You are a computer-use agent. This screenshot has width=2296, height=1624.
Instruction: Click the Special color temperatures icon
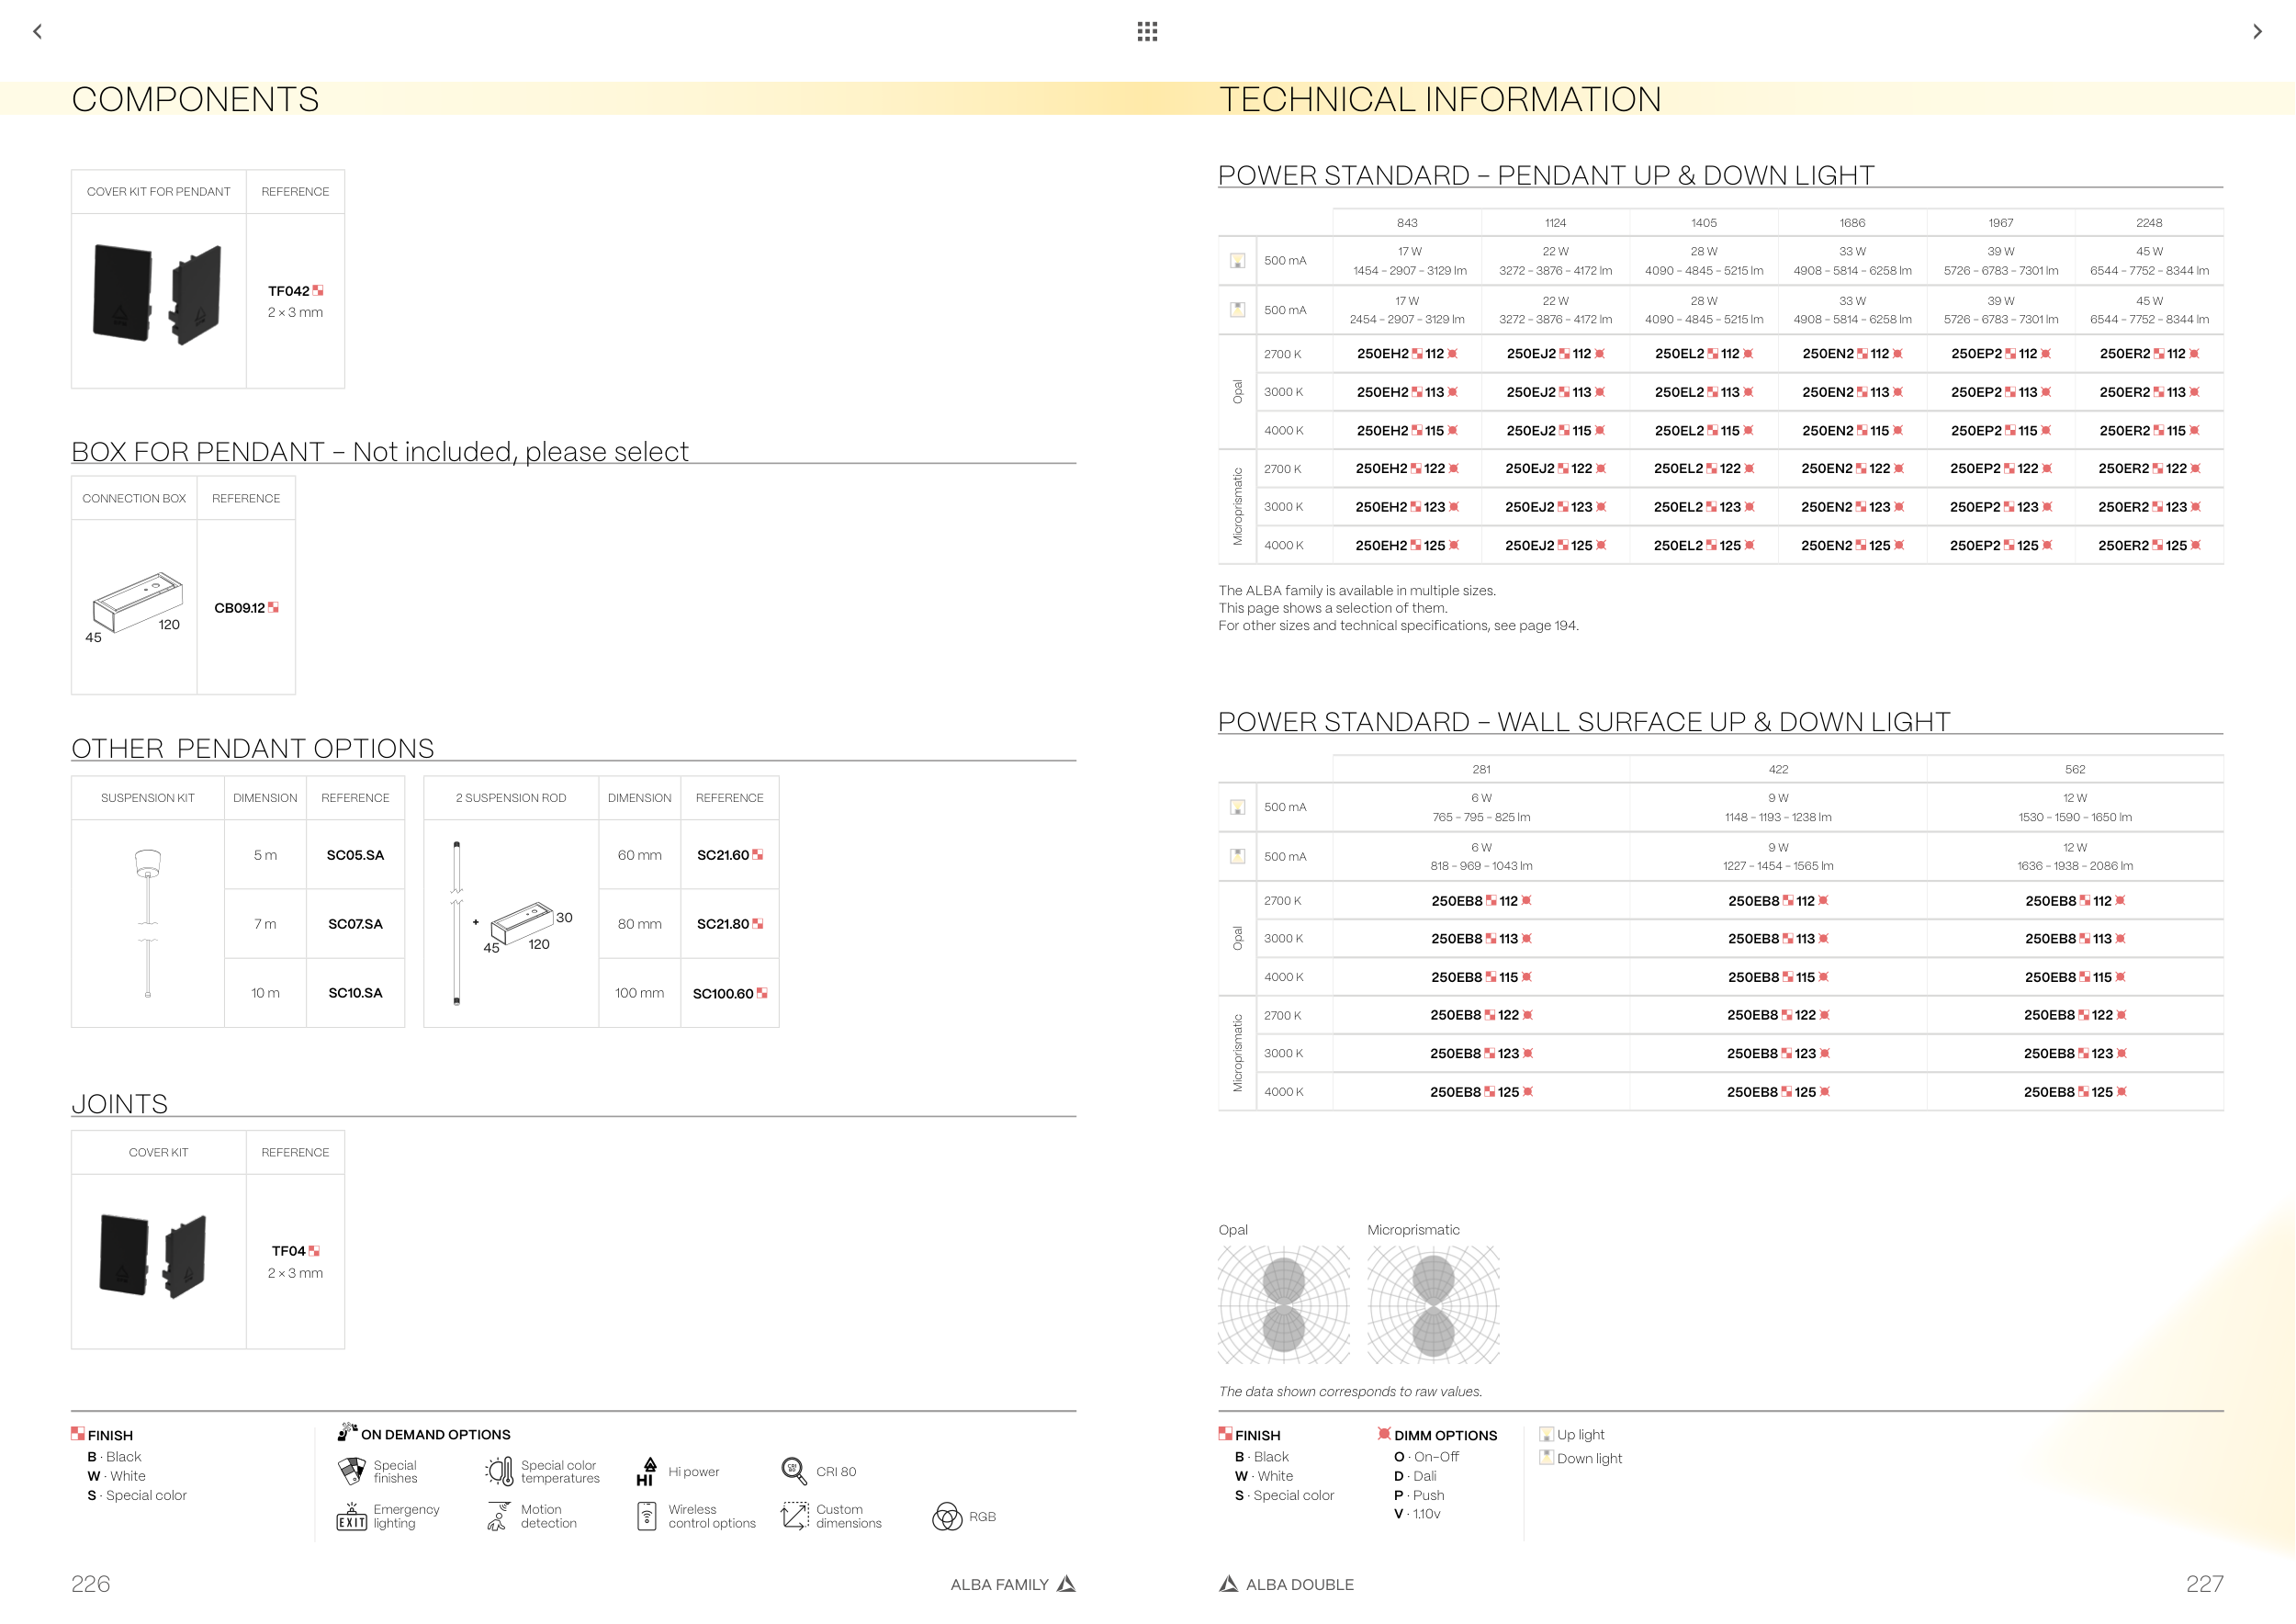[x=499, y=1471]
